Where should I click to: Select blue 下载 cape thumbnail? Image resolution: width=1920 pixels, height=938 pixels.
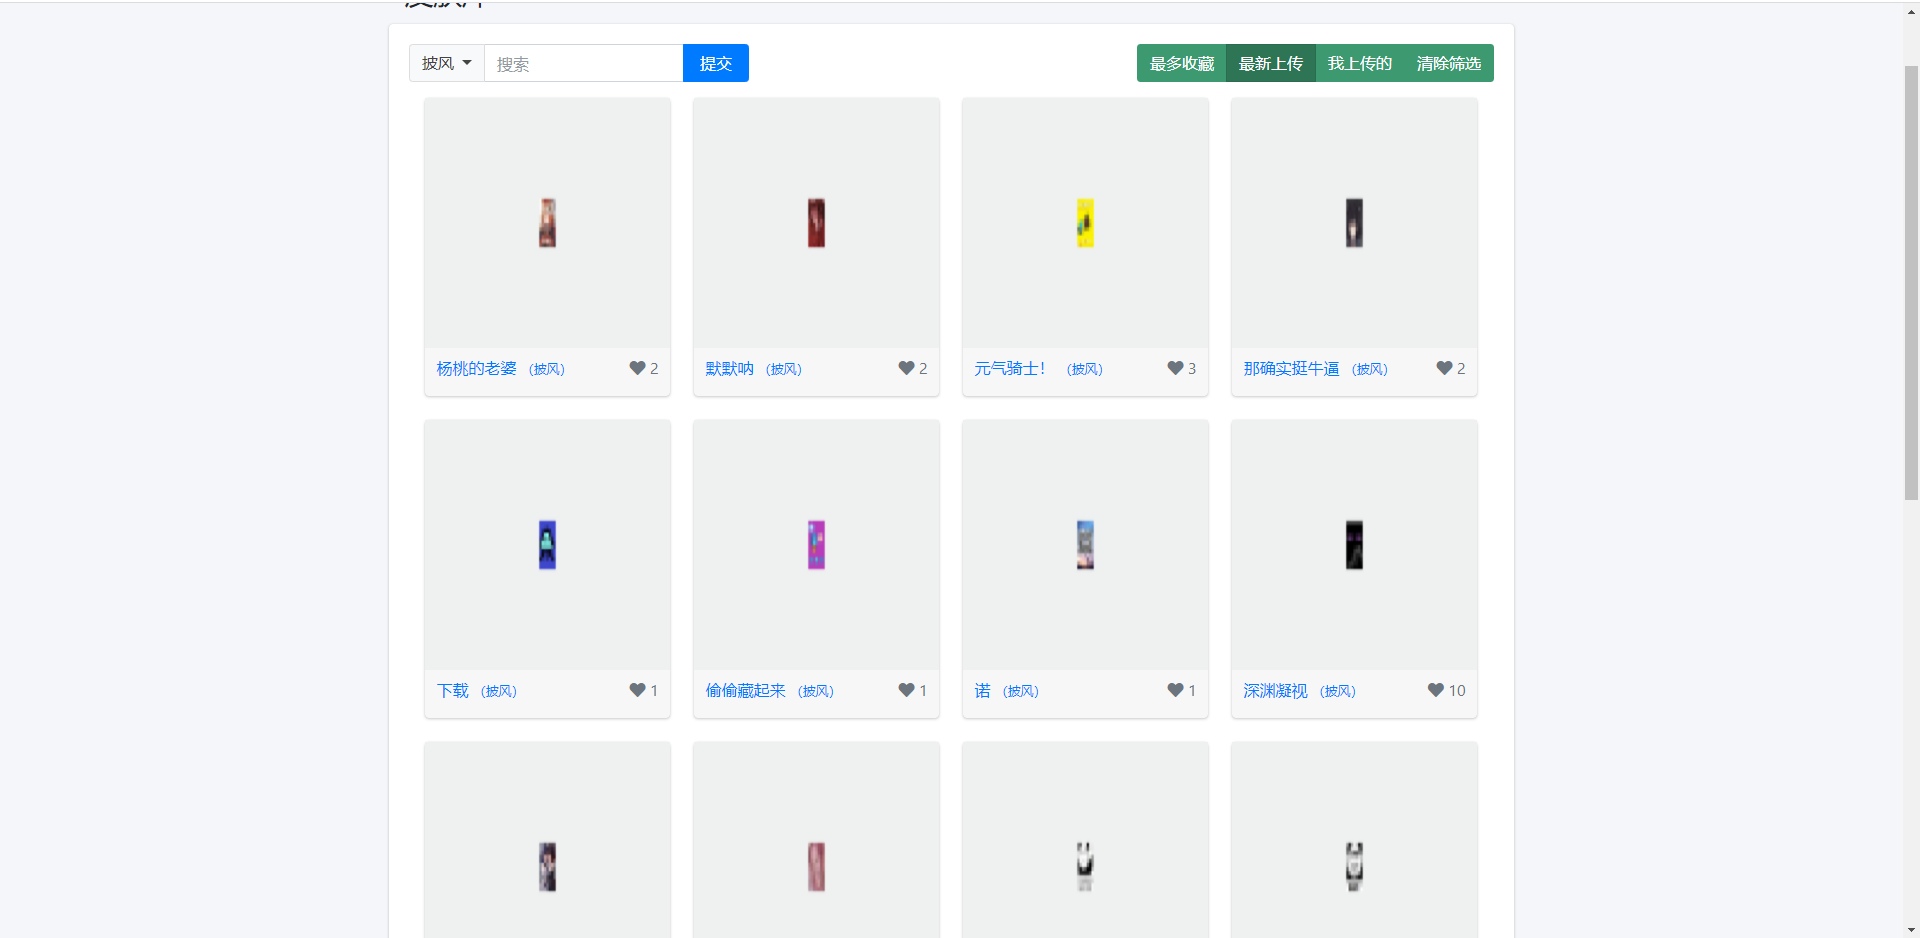[x=547, y=545]
